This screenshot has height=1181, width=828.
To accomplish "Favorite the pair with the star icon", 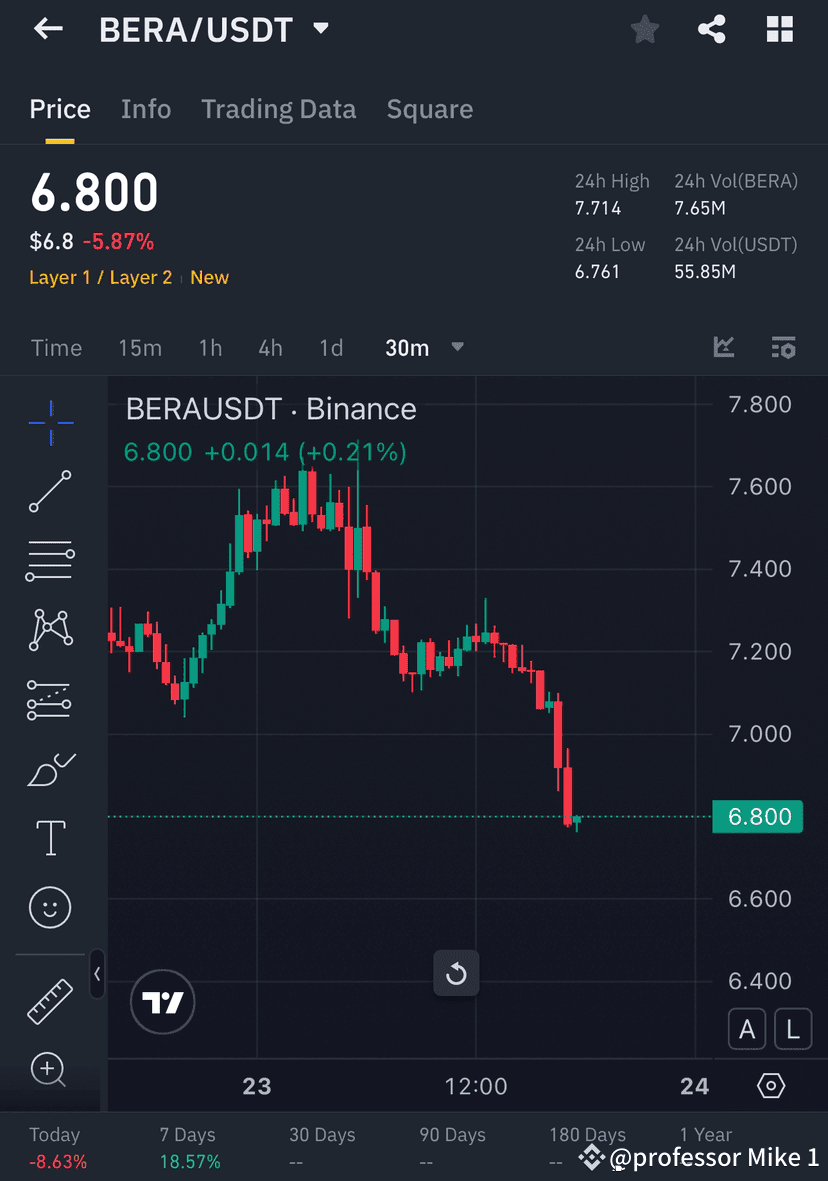I will click(644, 29).
